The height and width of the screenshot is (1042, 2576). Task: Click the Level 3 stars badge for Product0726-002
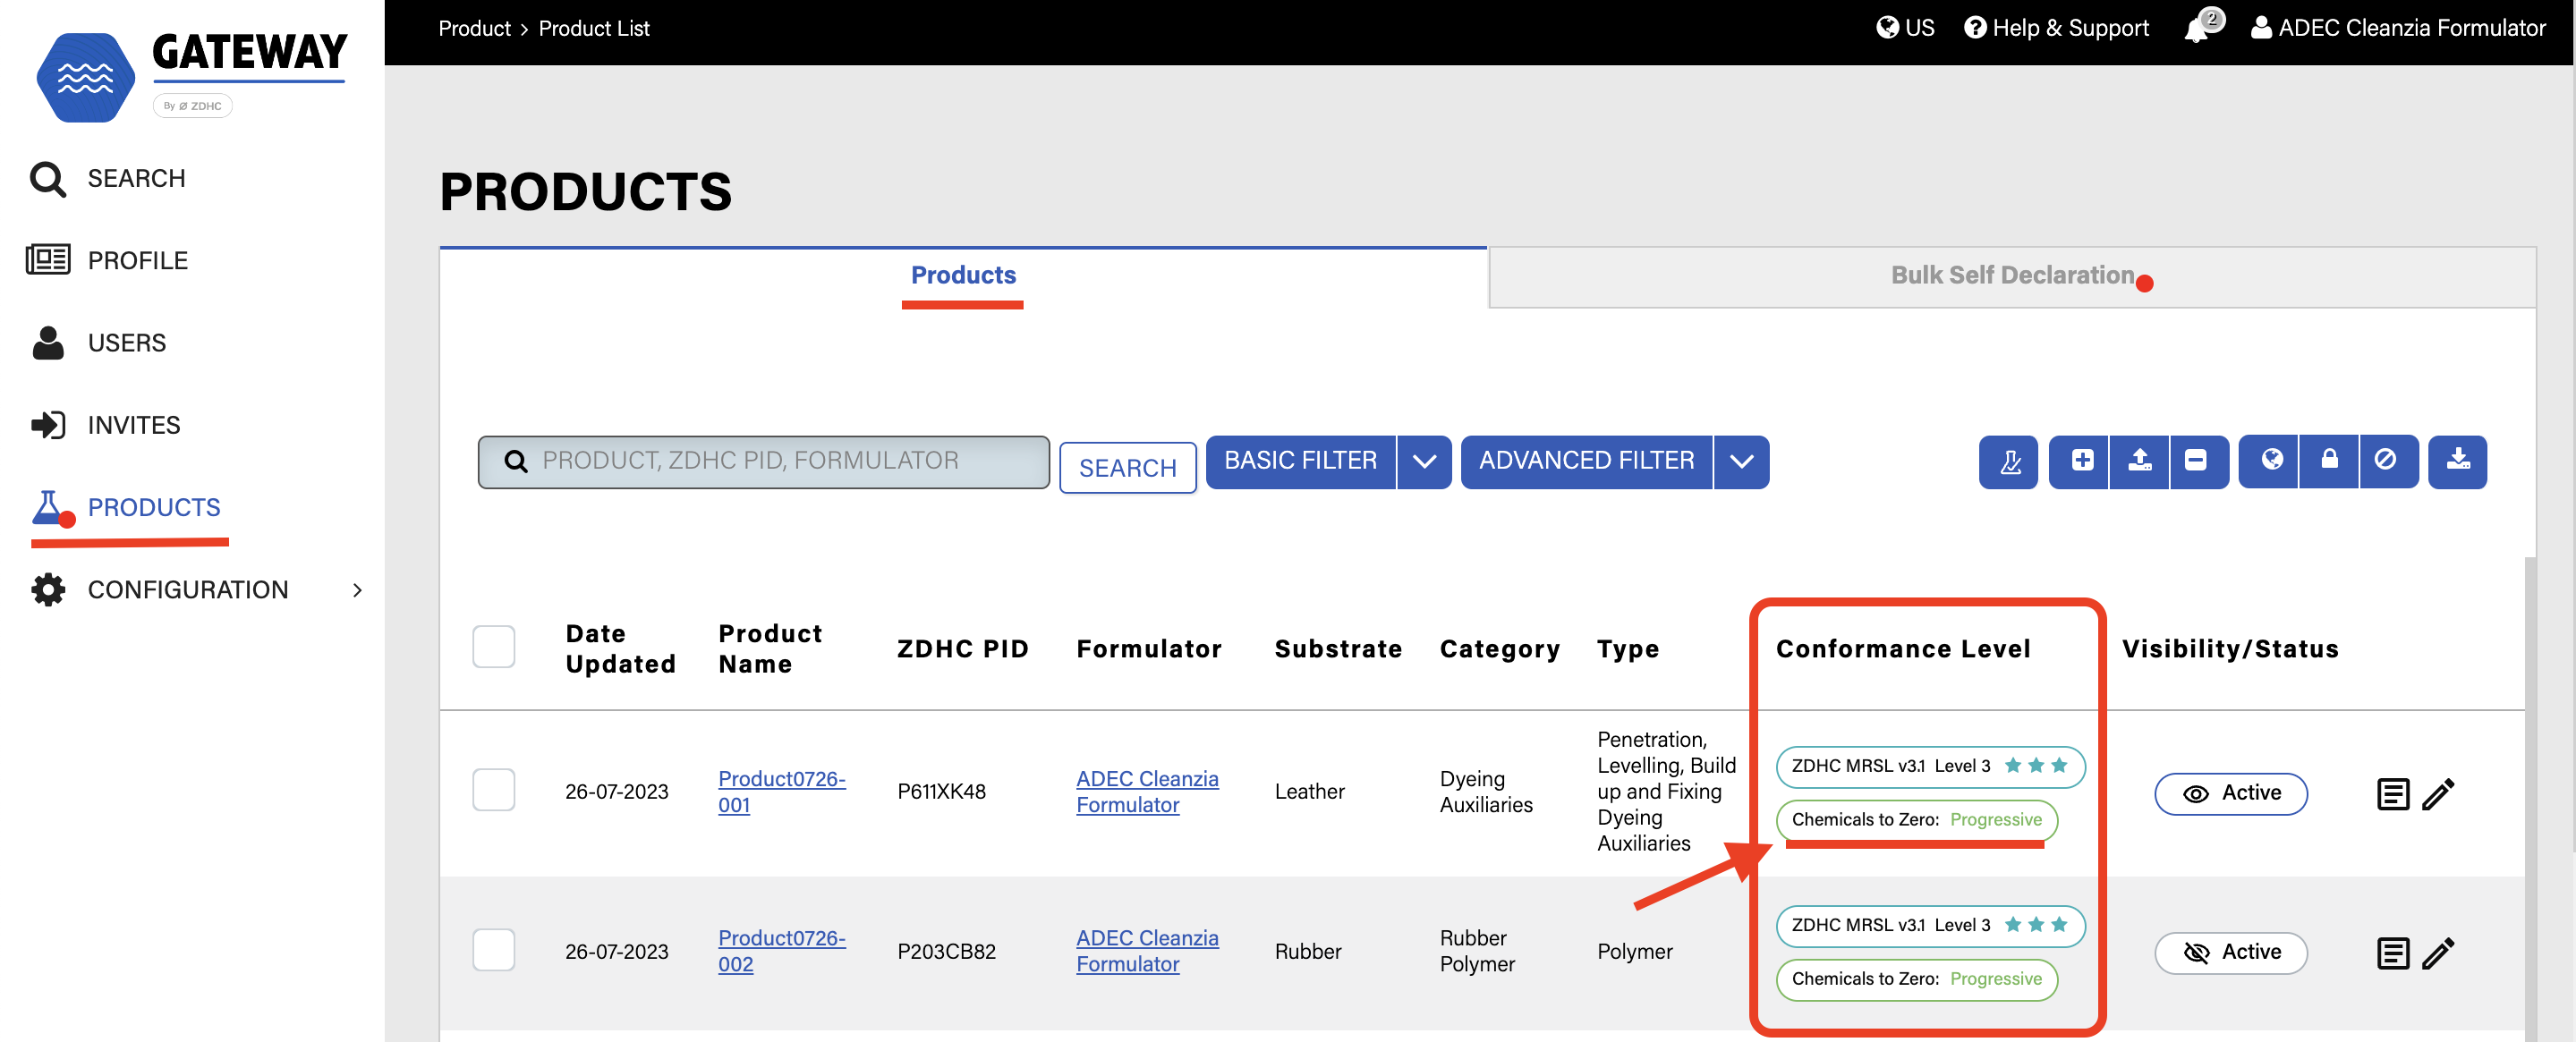1930,925
